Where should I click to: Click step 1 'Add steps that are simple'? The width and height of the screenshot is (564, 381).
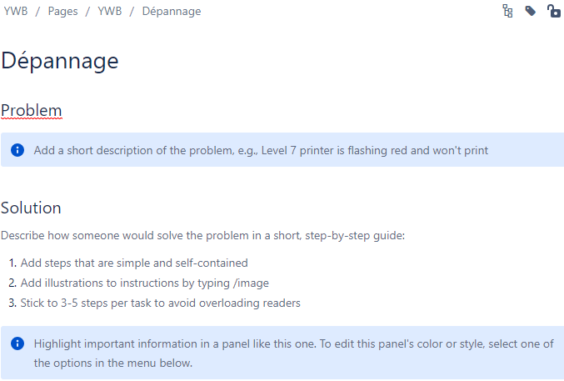pyautogui.click(x=134, y=263)
